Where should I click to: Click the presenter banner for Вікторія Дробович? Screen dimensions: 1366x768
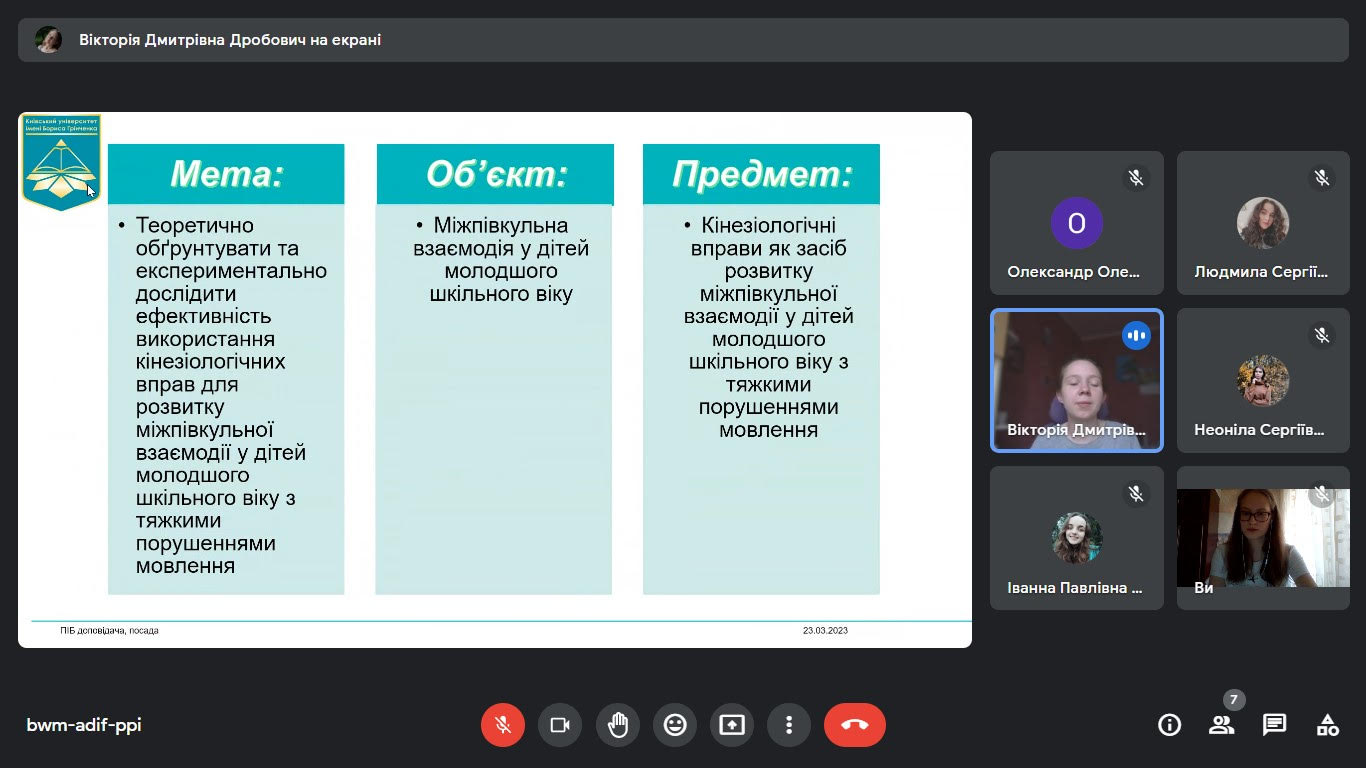pyautogui.click(x=230, y=40)
